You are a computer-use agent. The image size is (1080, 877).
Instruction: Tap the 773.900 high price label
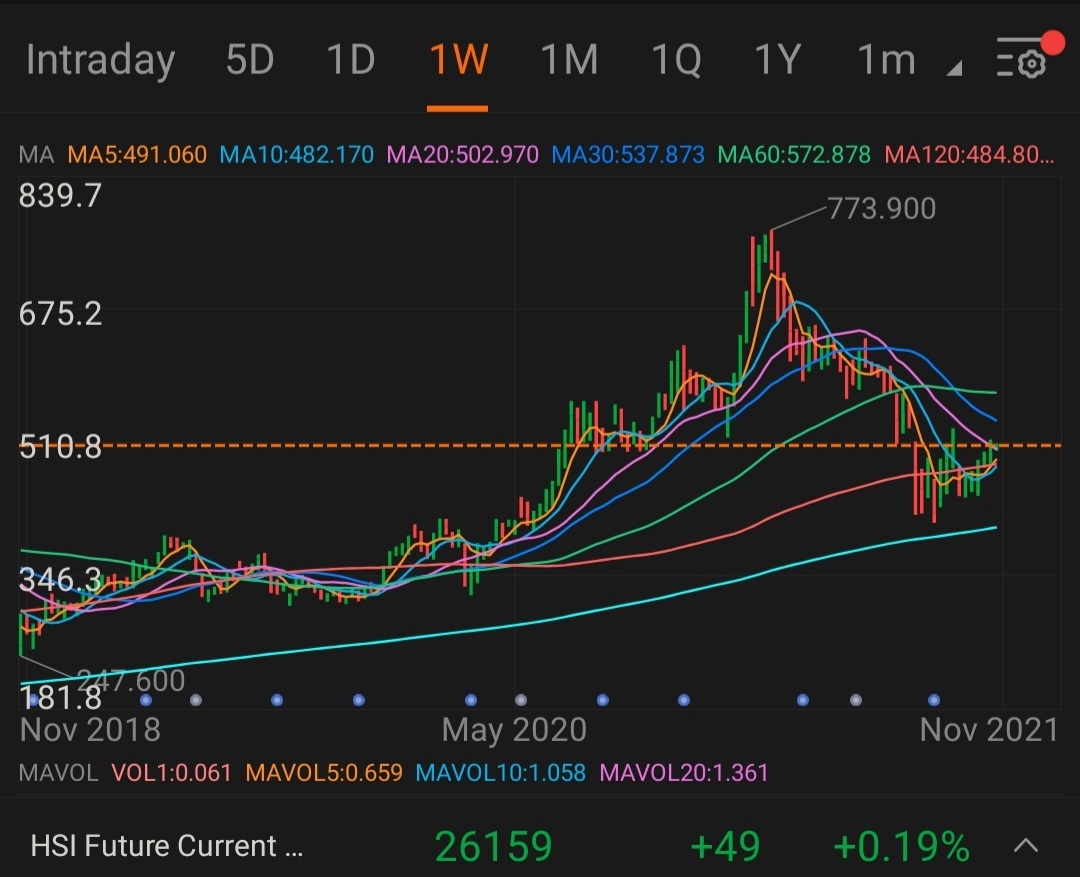pos(881,208)
